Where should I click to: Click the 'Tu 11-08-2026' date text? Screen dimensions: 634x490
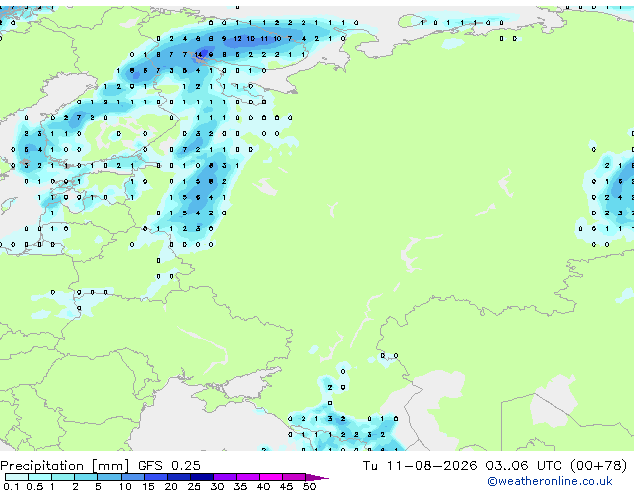click(x=420, y=466)
